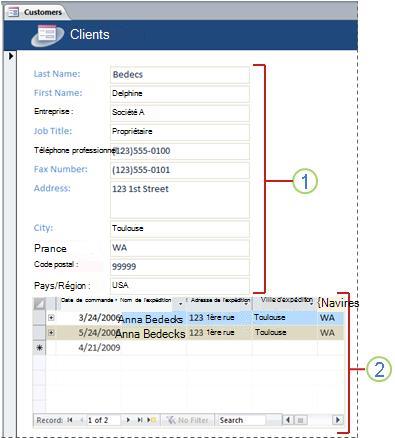Click the Date de commande column header
The image size is (395, 438).
pyautogui.click(x=87, y=300)
